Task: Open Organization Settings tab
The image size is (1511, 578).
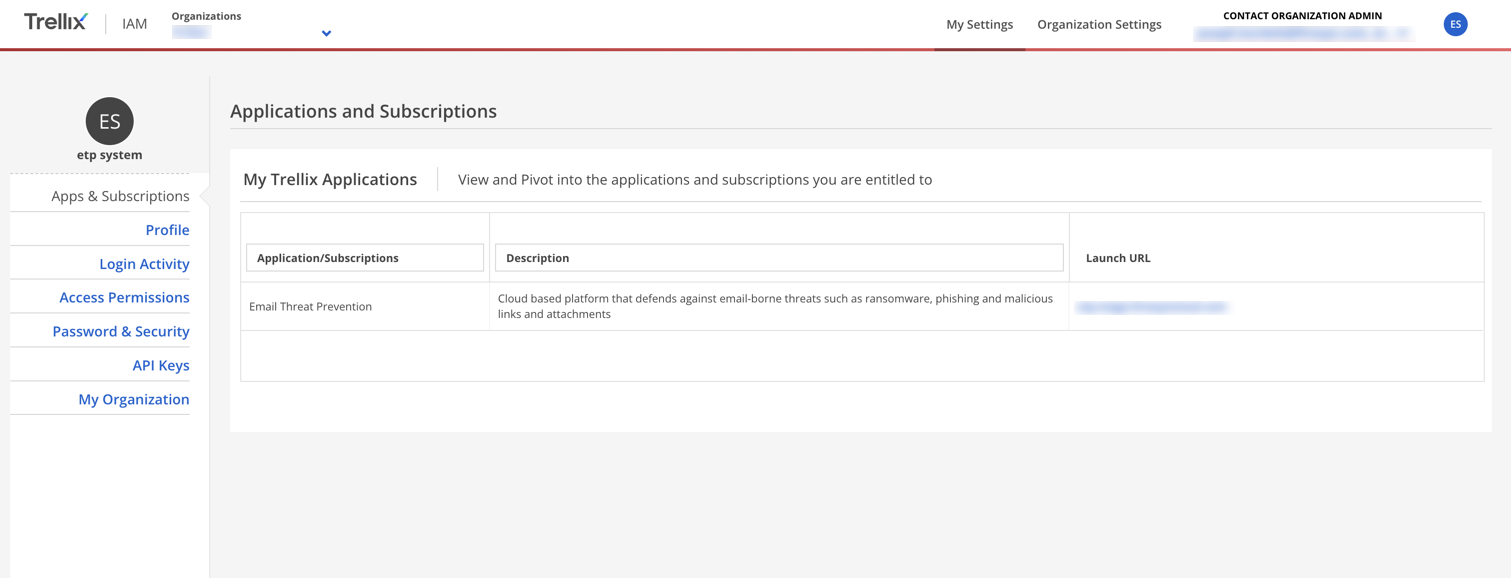Action: (x=1099, y=24)
